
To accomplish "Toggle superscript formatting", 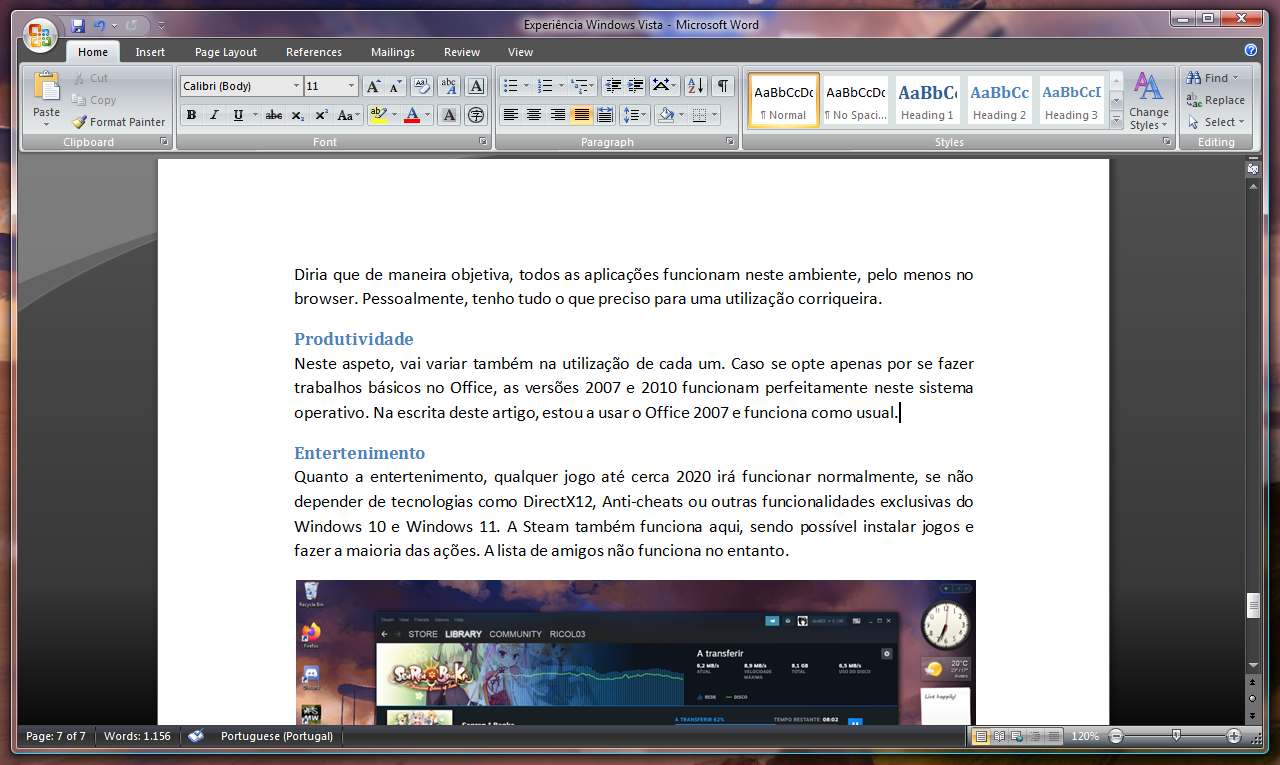I will pos(320,115).
